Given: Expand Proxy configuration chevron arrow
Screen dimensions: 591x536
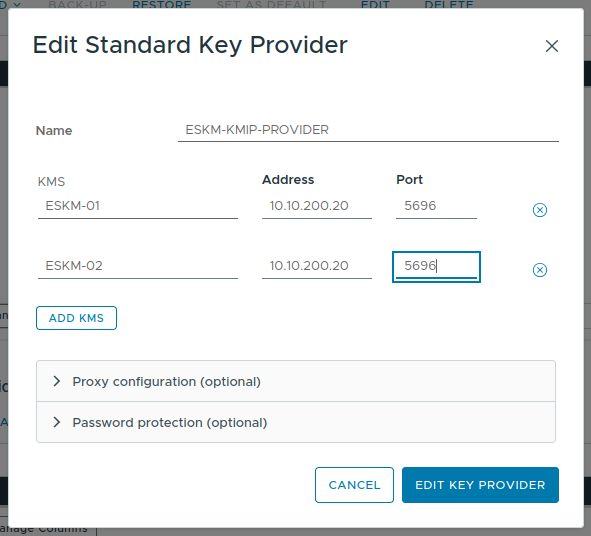Looking at the screenshot, I should click(x=57, y=381).
